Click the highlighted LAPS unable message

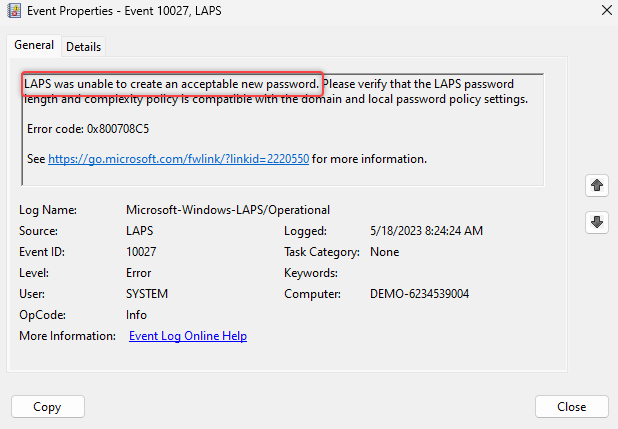point(172,83)
